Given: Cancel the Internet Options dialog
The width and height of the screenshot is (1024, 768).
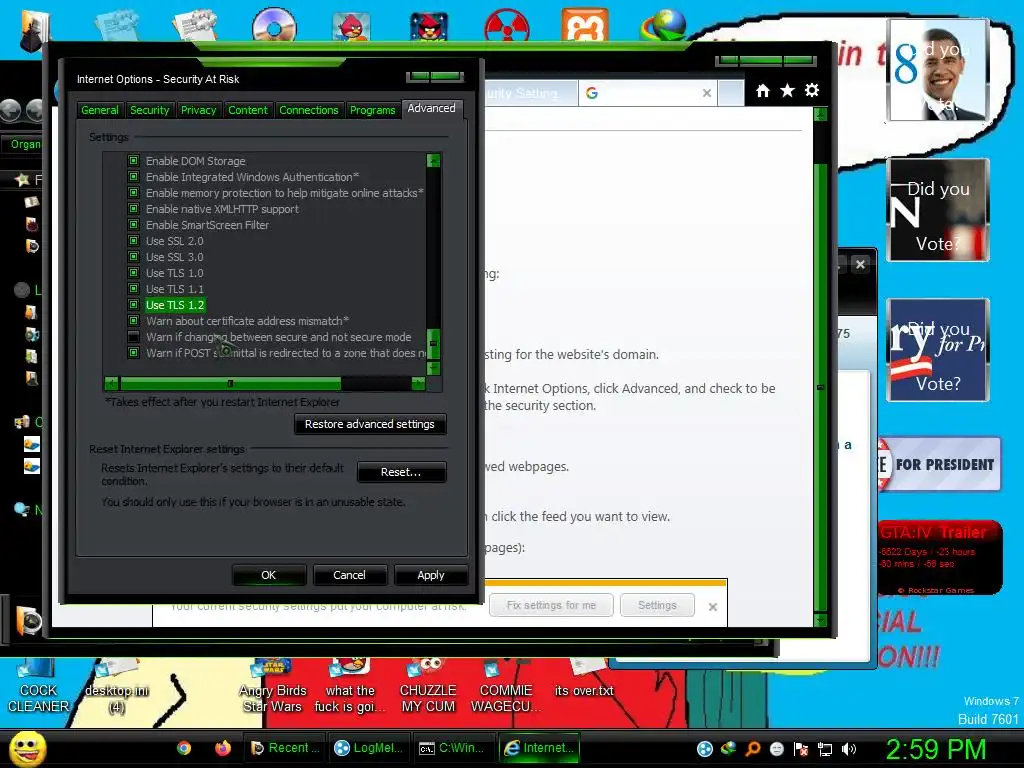Looking at the screenshot, I should (x=349, y=575).
